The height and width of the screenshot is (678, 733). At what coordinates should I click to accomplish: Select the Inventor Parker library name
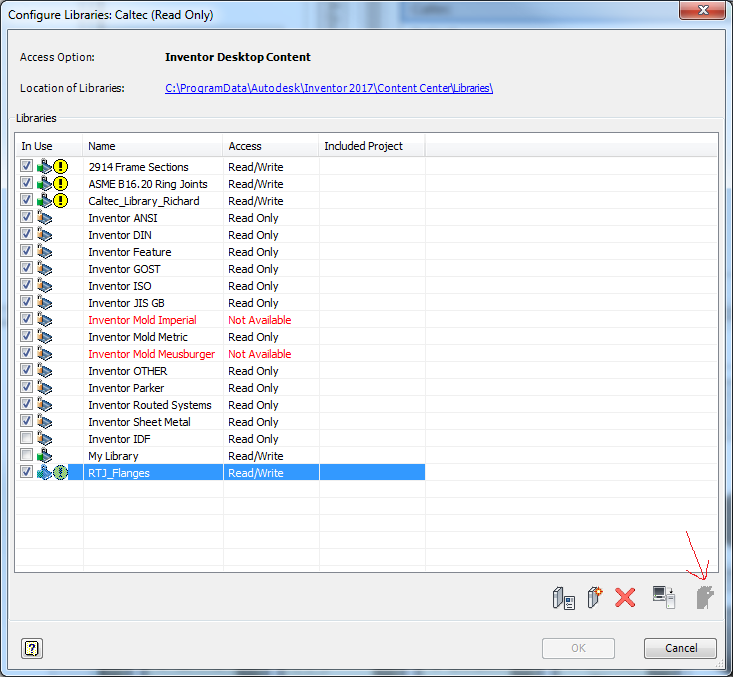[126, 388]
